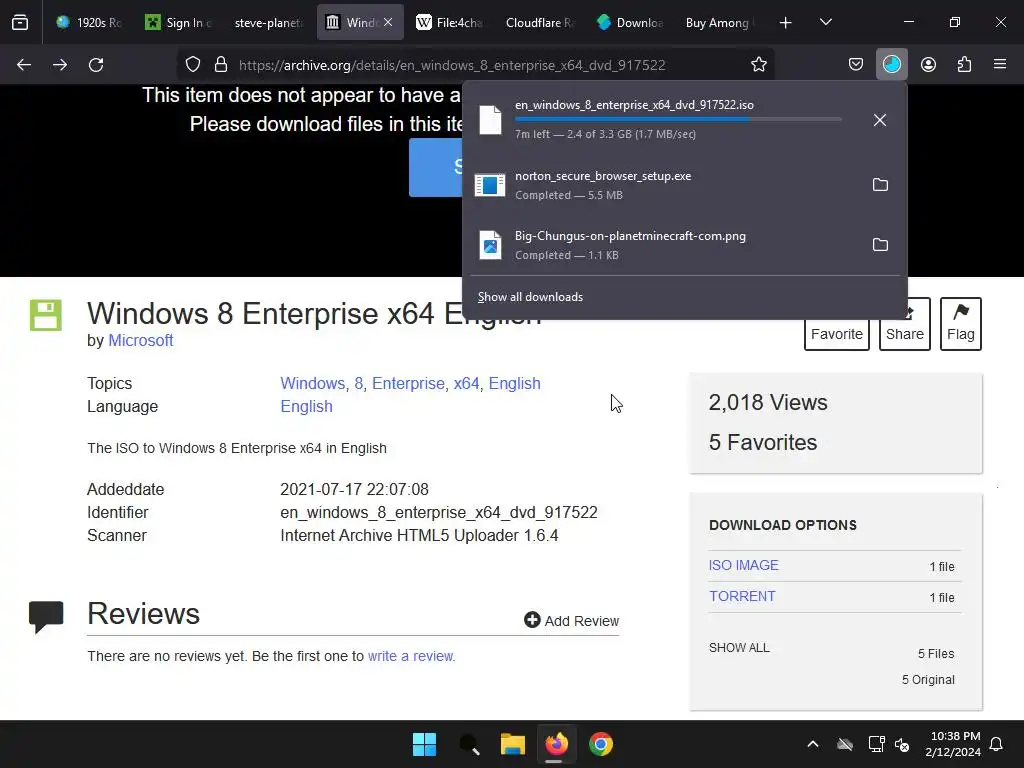The width and height of the screenshot is (1024, 768).
Task: Switch to steve-planet tab
Action: coord(268,23)
